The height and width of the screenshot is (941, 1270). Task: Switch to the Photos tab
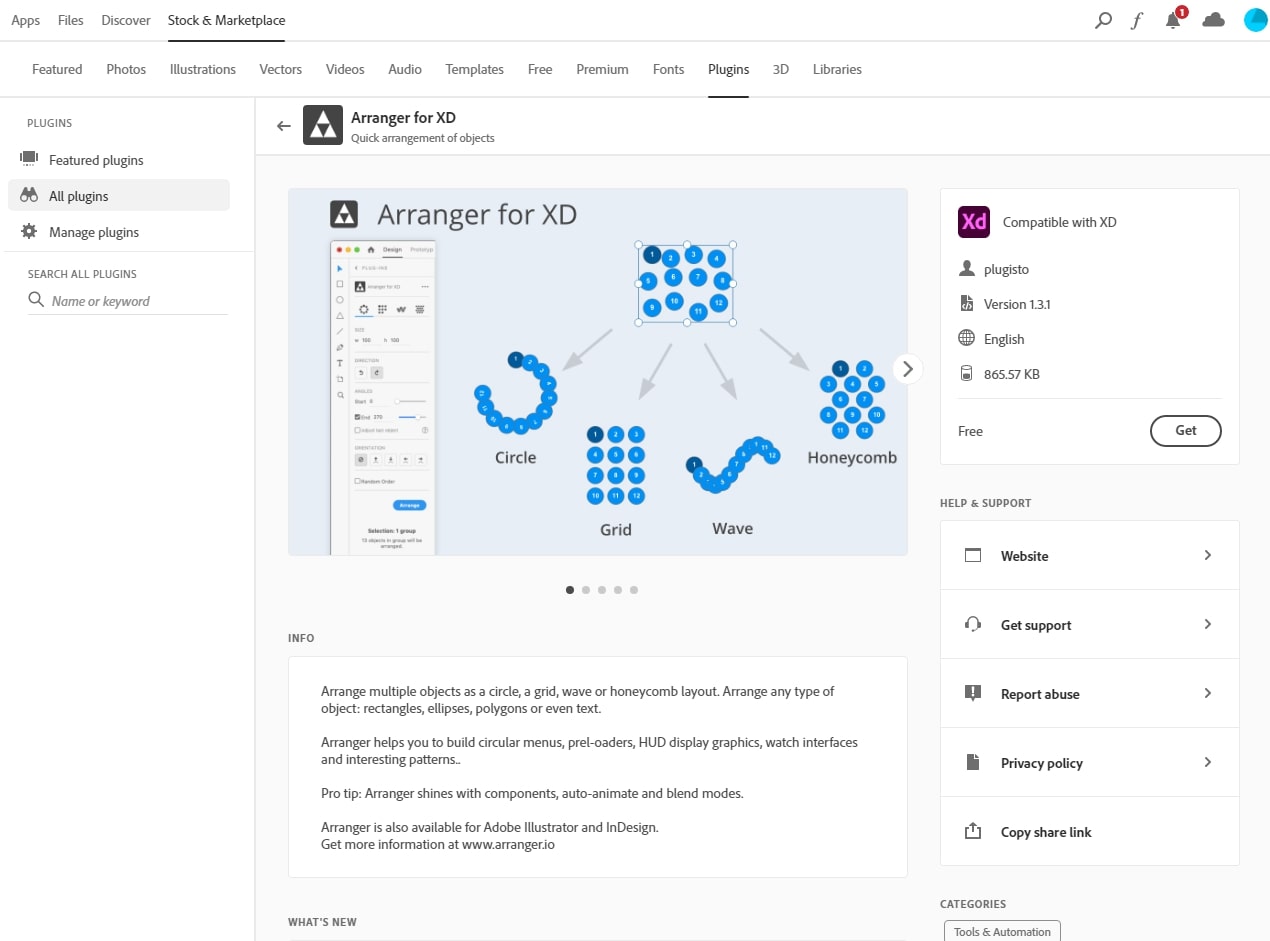(126, 69)
